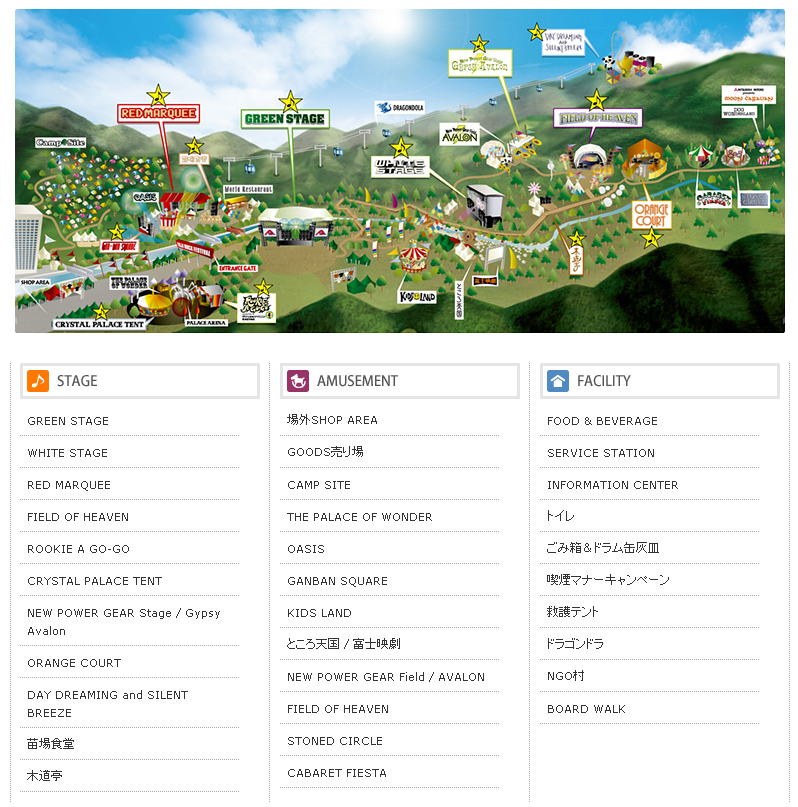Open the STONED CIRCLE link
The width and height of the screenshot is (798, 807).
point(335,741)
